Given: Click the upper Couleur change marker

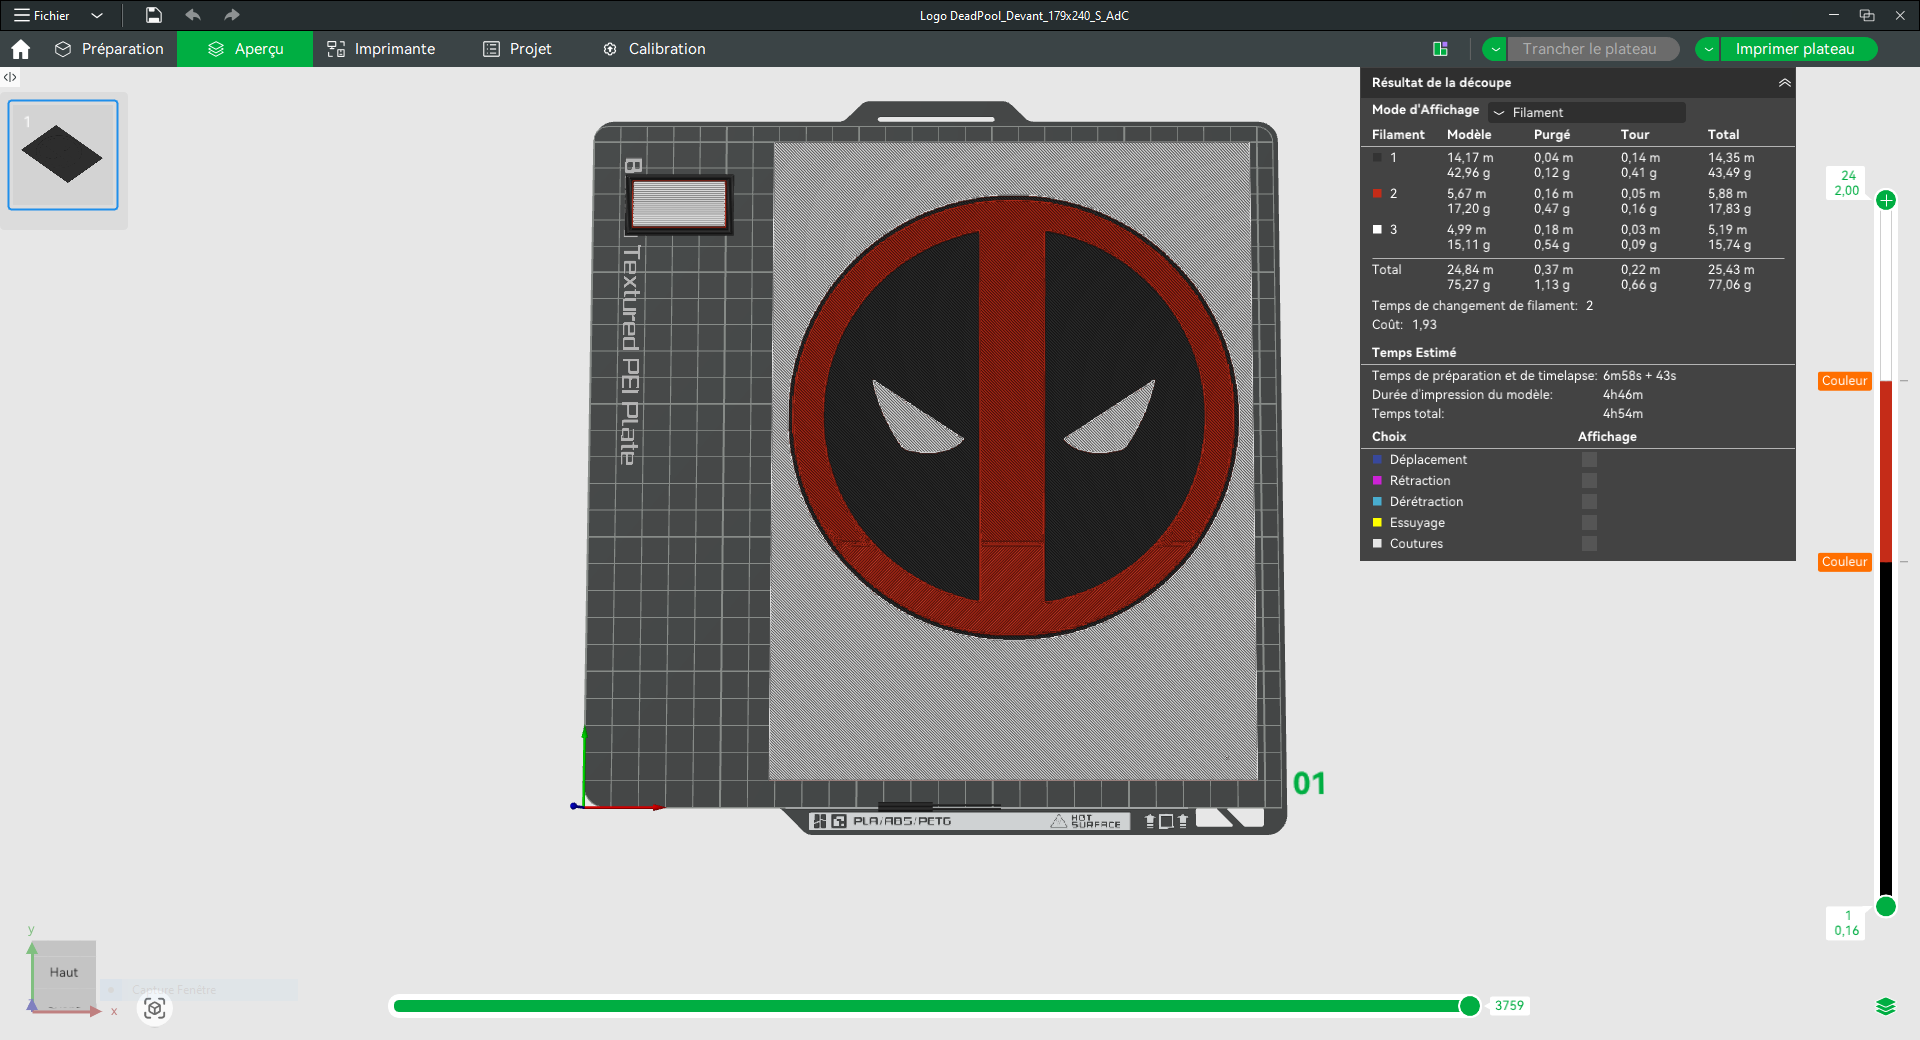Looking at the screenshot, I should tap(1844, 381).
